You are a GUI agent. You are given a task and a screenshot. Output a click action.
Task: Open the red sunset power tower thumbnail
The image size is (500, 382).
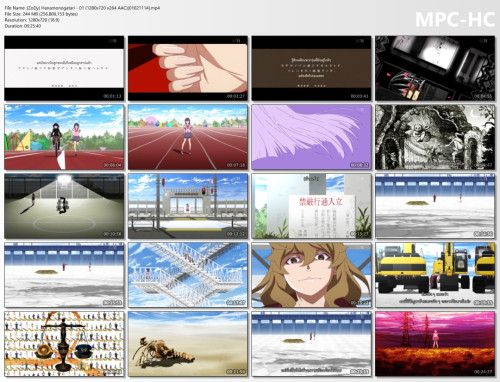(x=435, y=344)
